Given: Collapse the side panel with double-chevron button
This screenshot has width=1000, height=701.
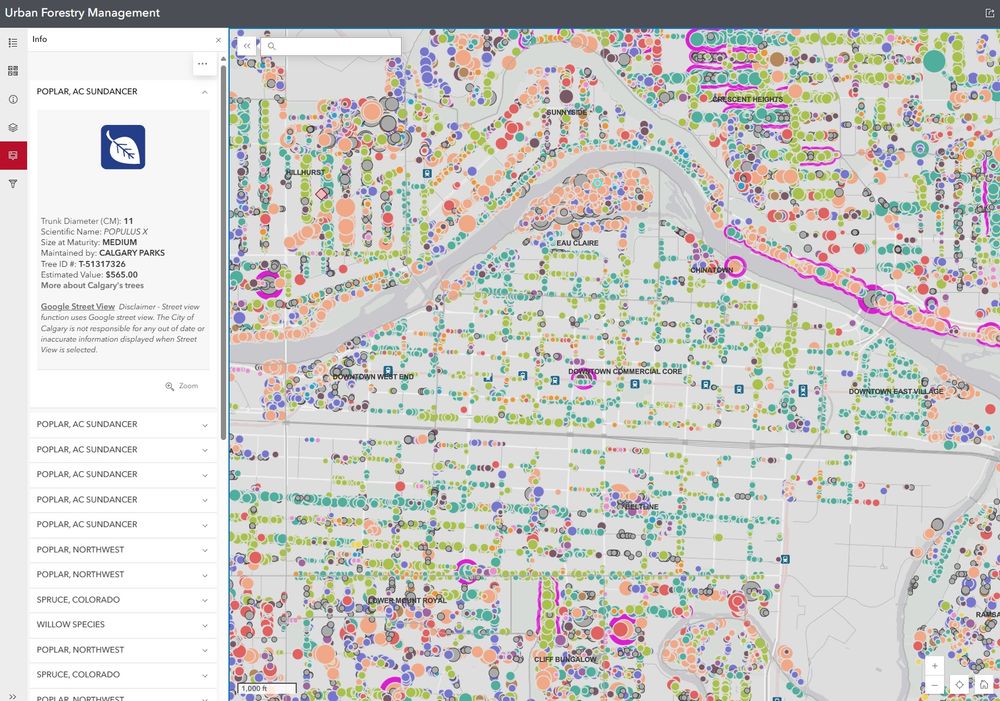Looking at the screenshot, I should tap(247, 46).
